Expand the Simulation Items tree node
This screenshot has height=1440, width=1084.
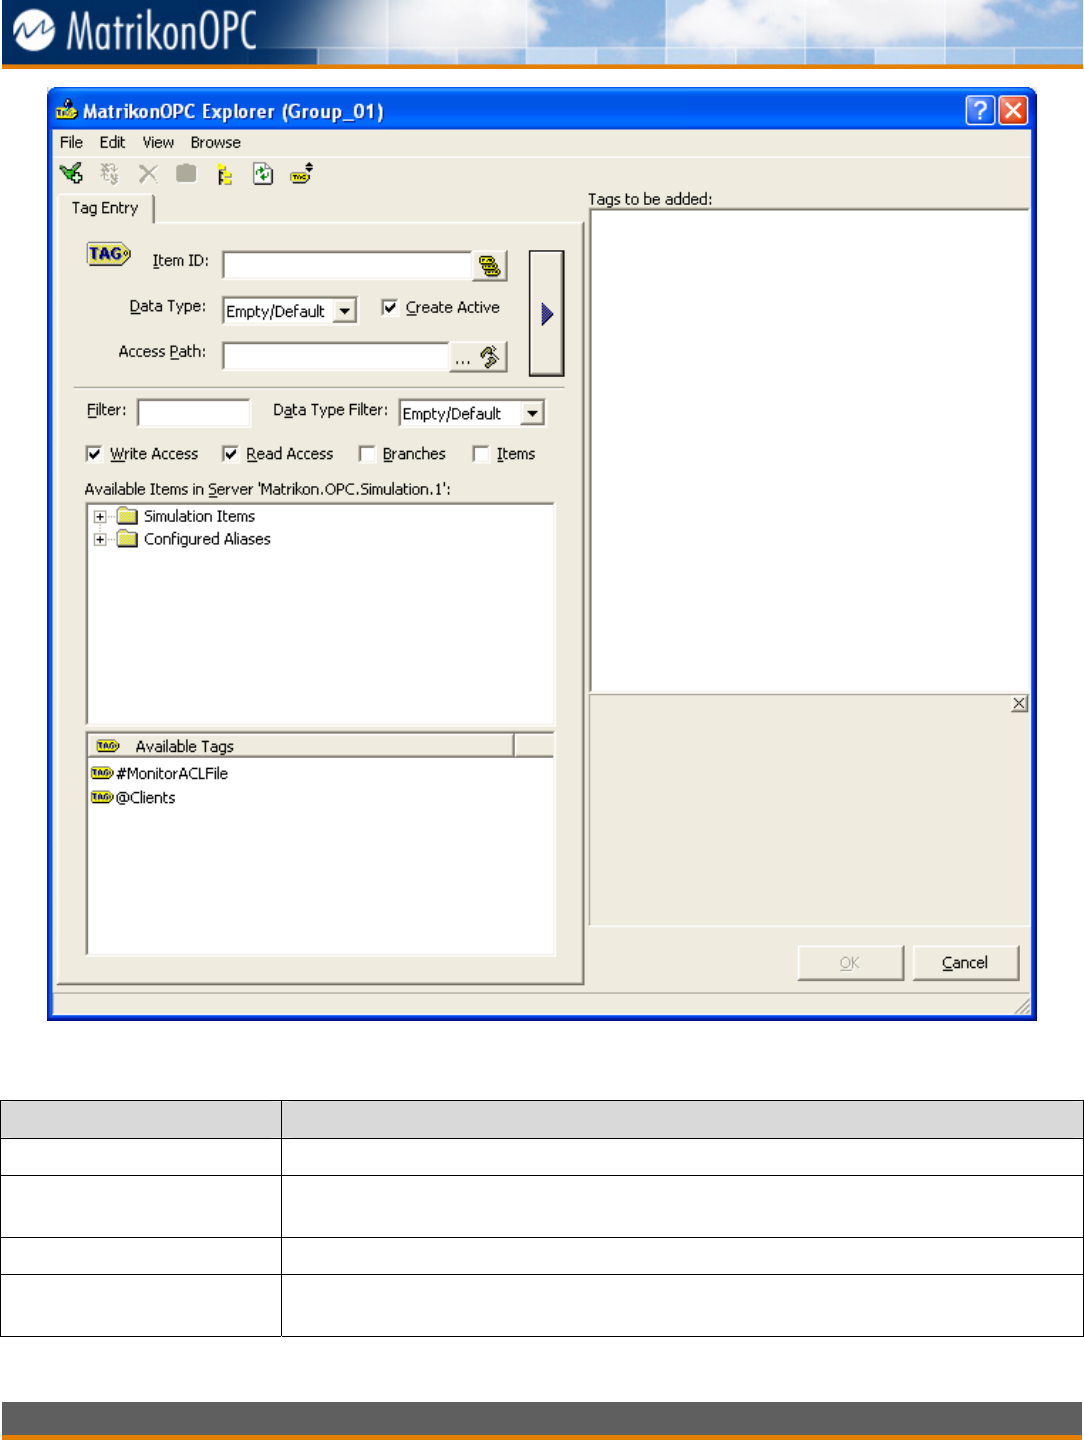[x=100, y=517]
